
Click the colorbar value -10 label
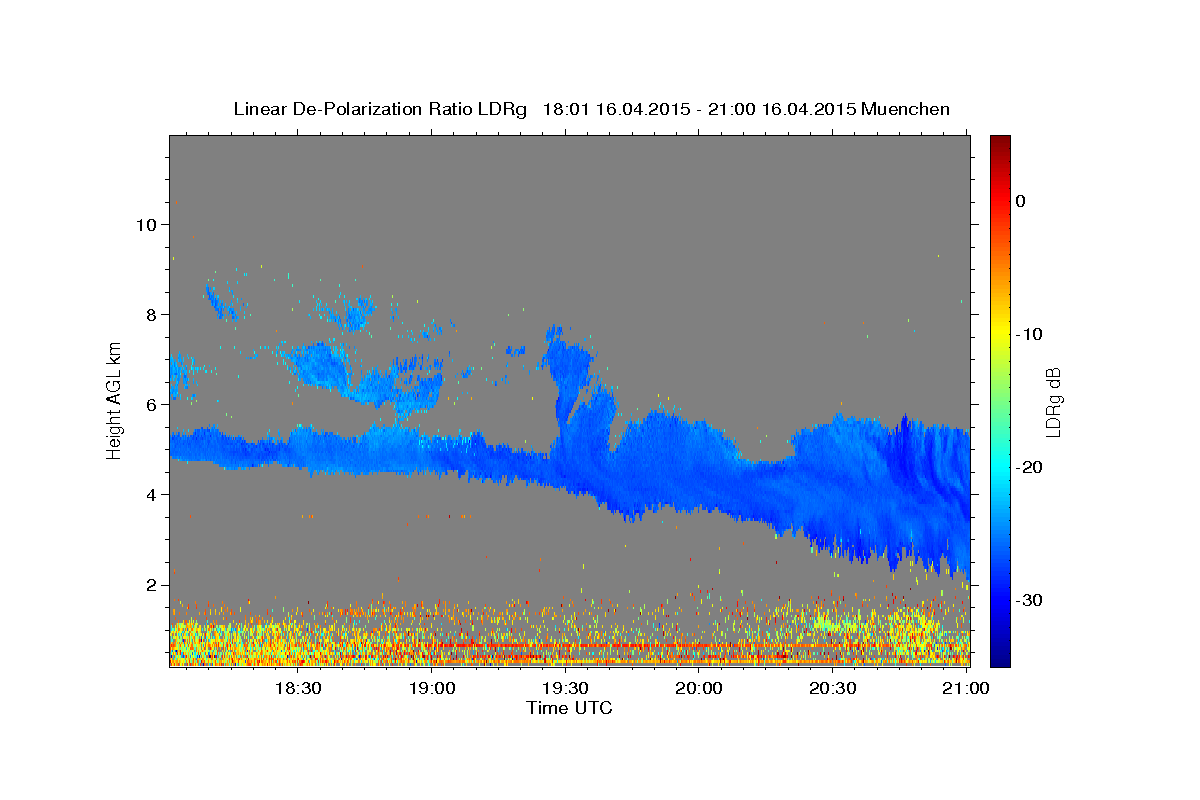(1029, 334)
